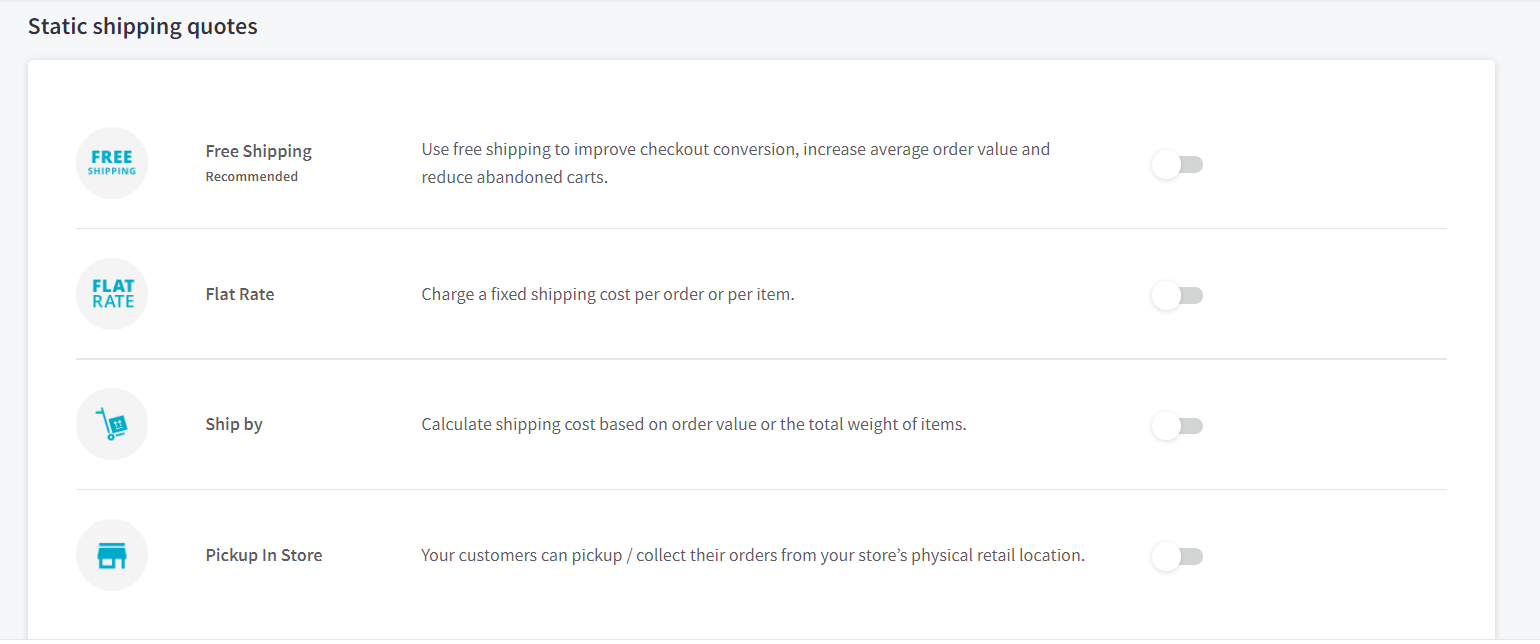This screenshot has width=1540, height=644.
Task: Switch on Pickup In Store
Action: pyautogui.click(x=1177, y=556)
